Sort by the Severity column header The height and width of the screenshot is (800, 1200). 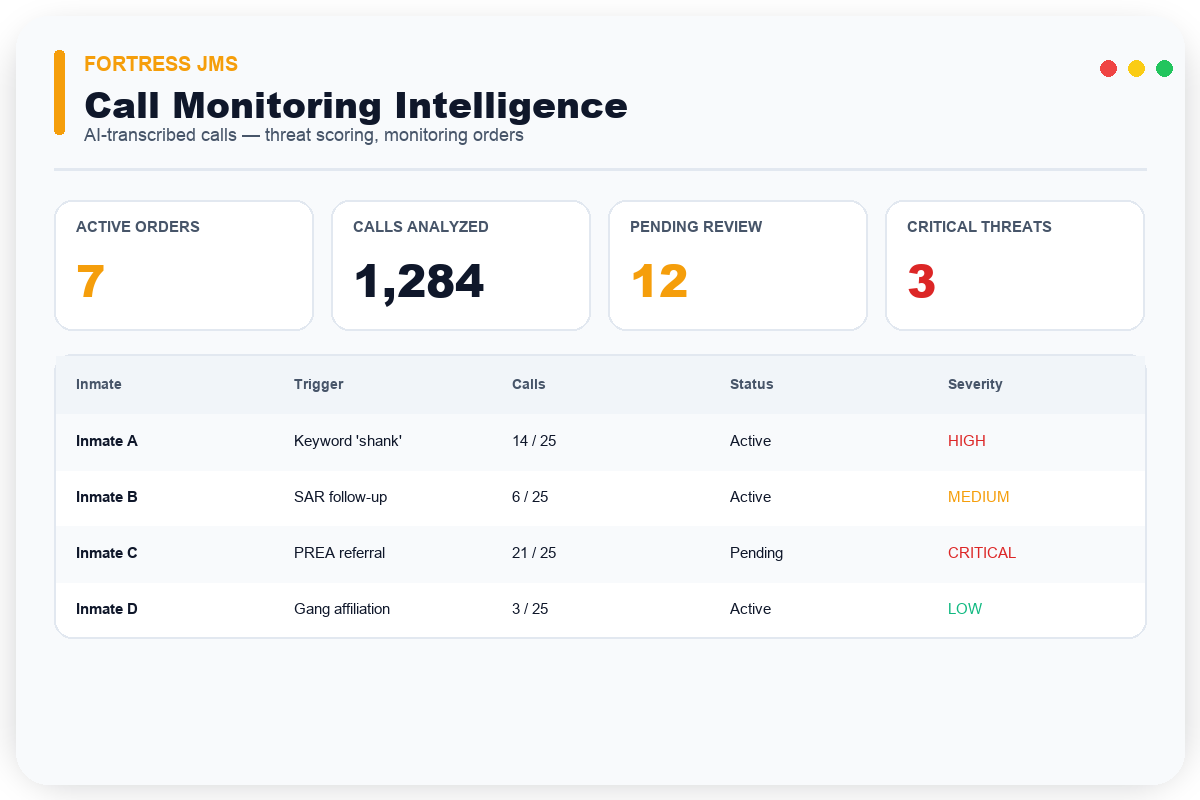point(975,384)
